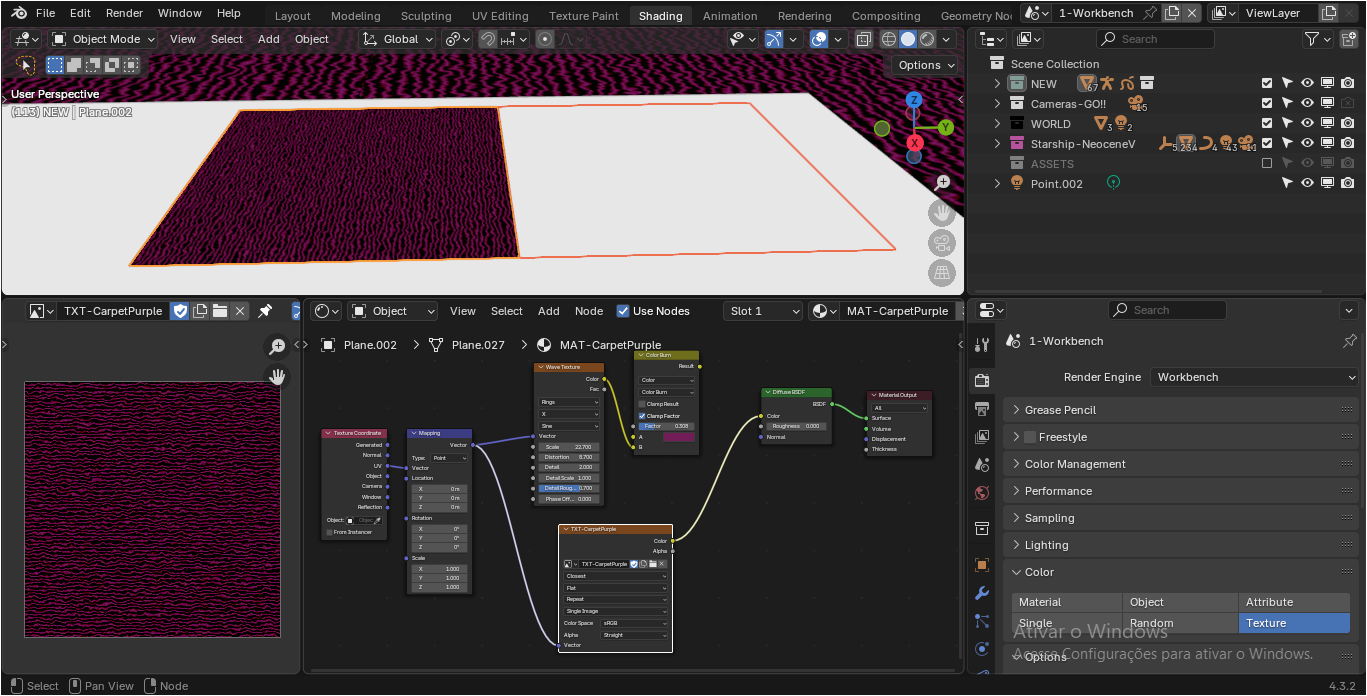Switch viewport to orthographic grid view
This screenshot has width=1367, height=696.
pyautogui.click(x=941, y=273)
